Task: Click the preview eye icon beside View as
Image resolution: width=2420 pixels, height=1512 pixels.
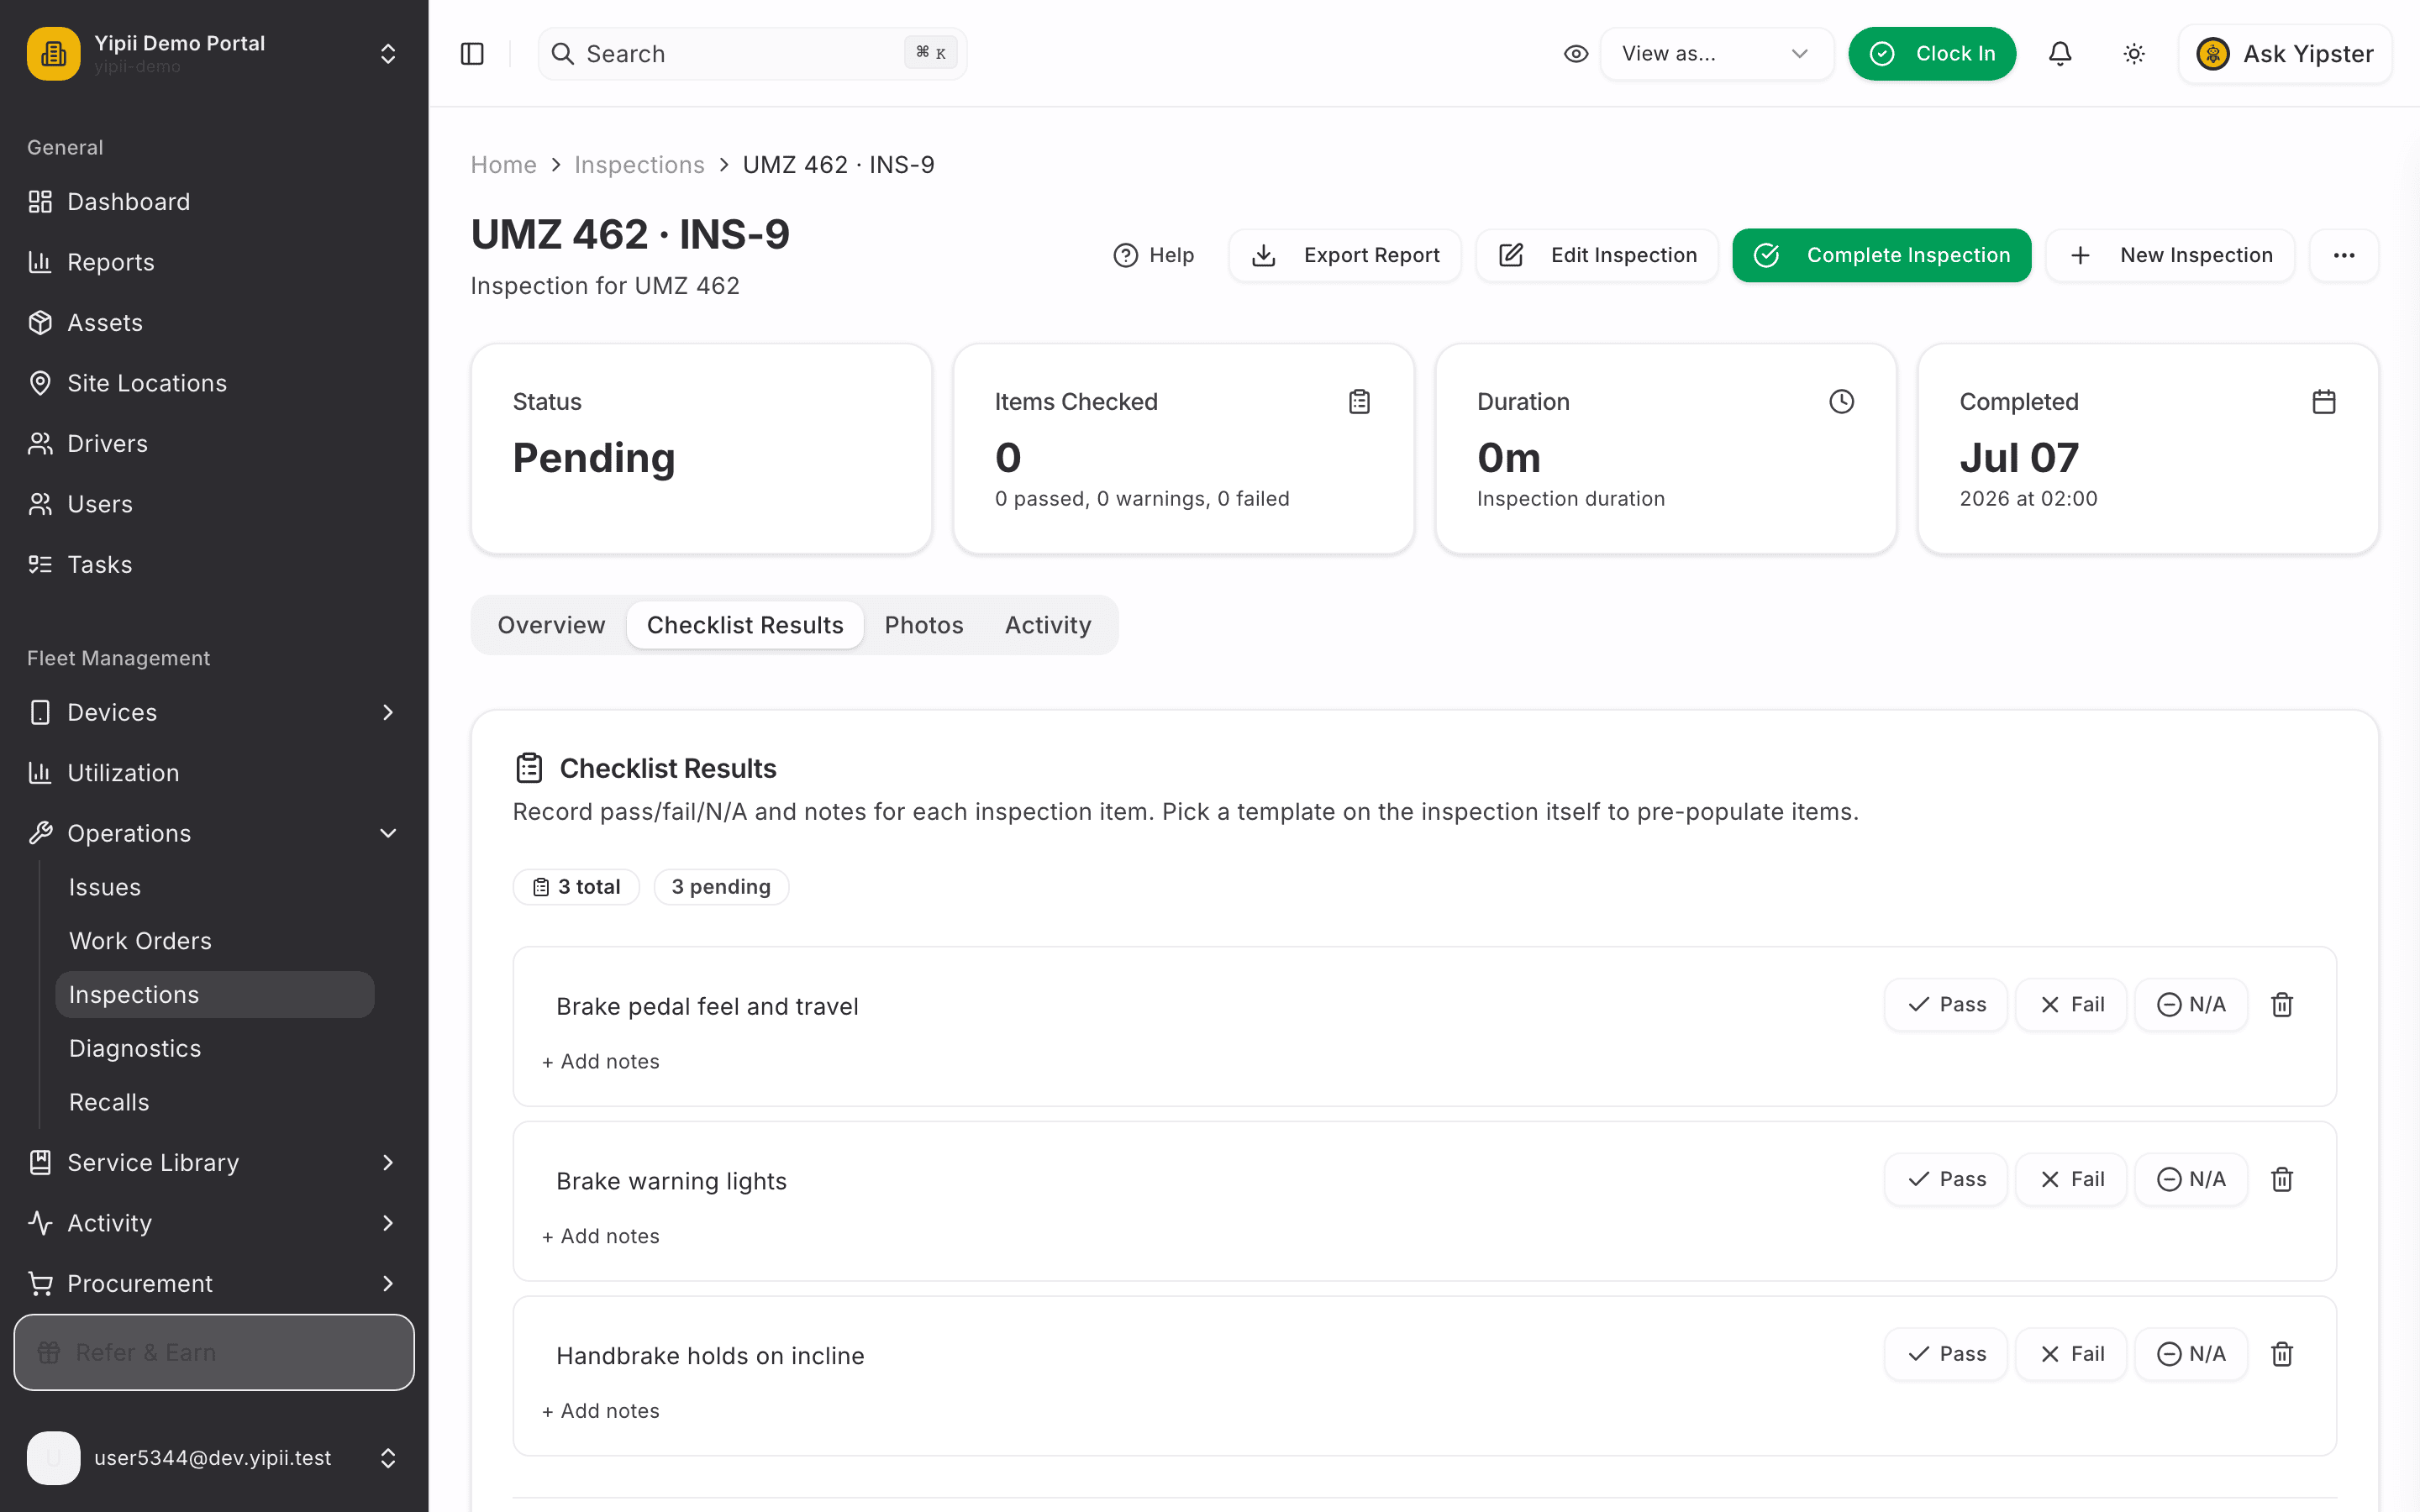Action: [x=1576, y=54]
